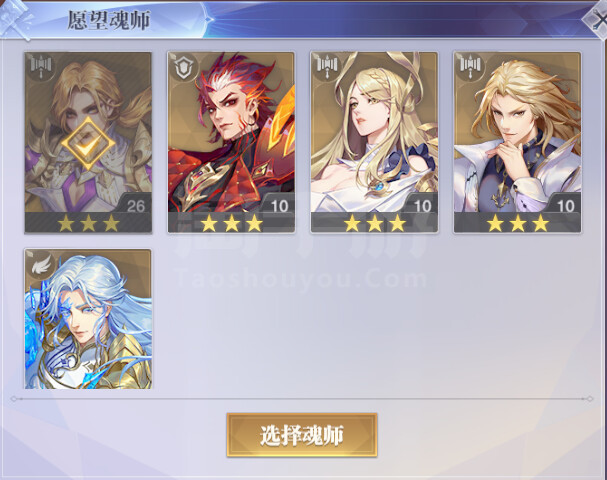Click the three-star rating on the red-haired card
This screenshot has height=480, width=607.
pyautogui.click(x=231, y=223)
